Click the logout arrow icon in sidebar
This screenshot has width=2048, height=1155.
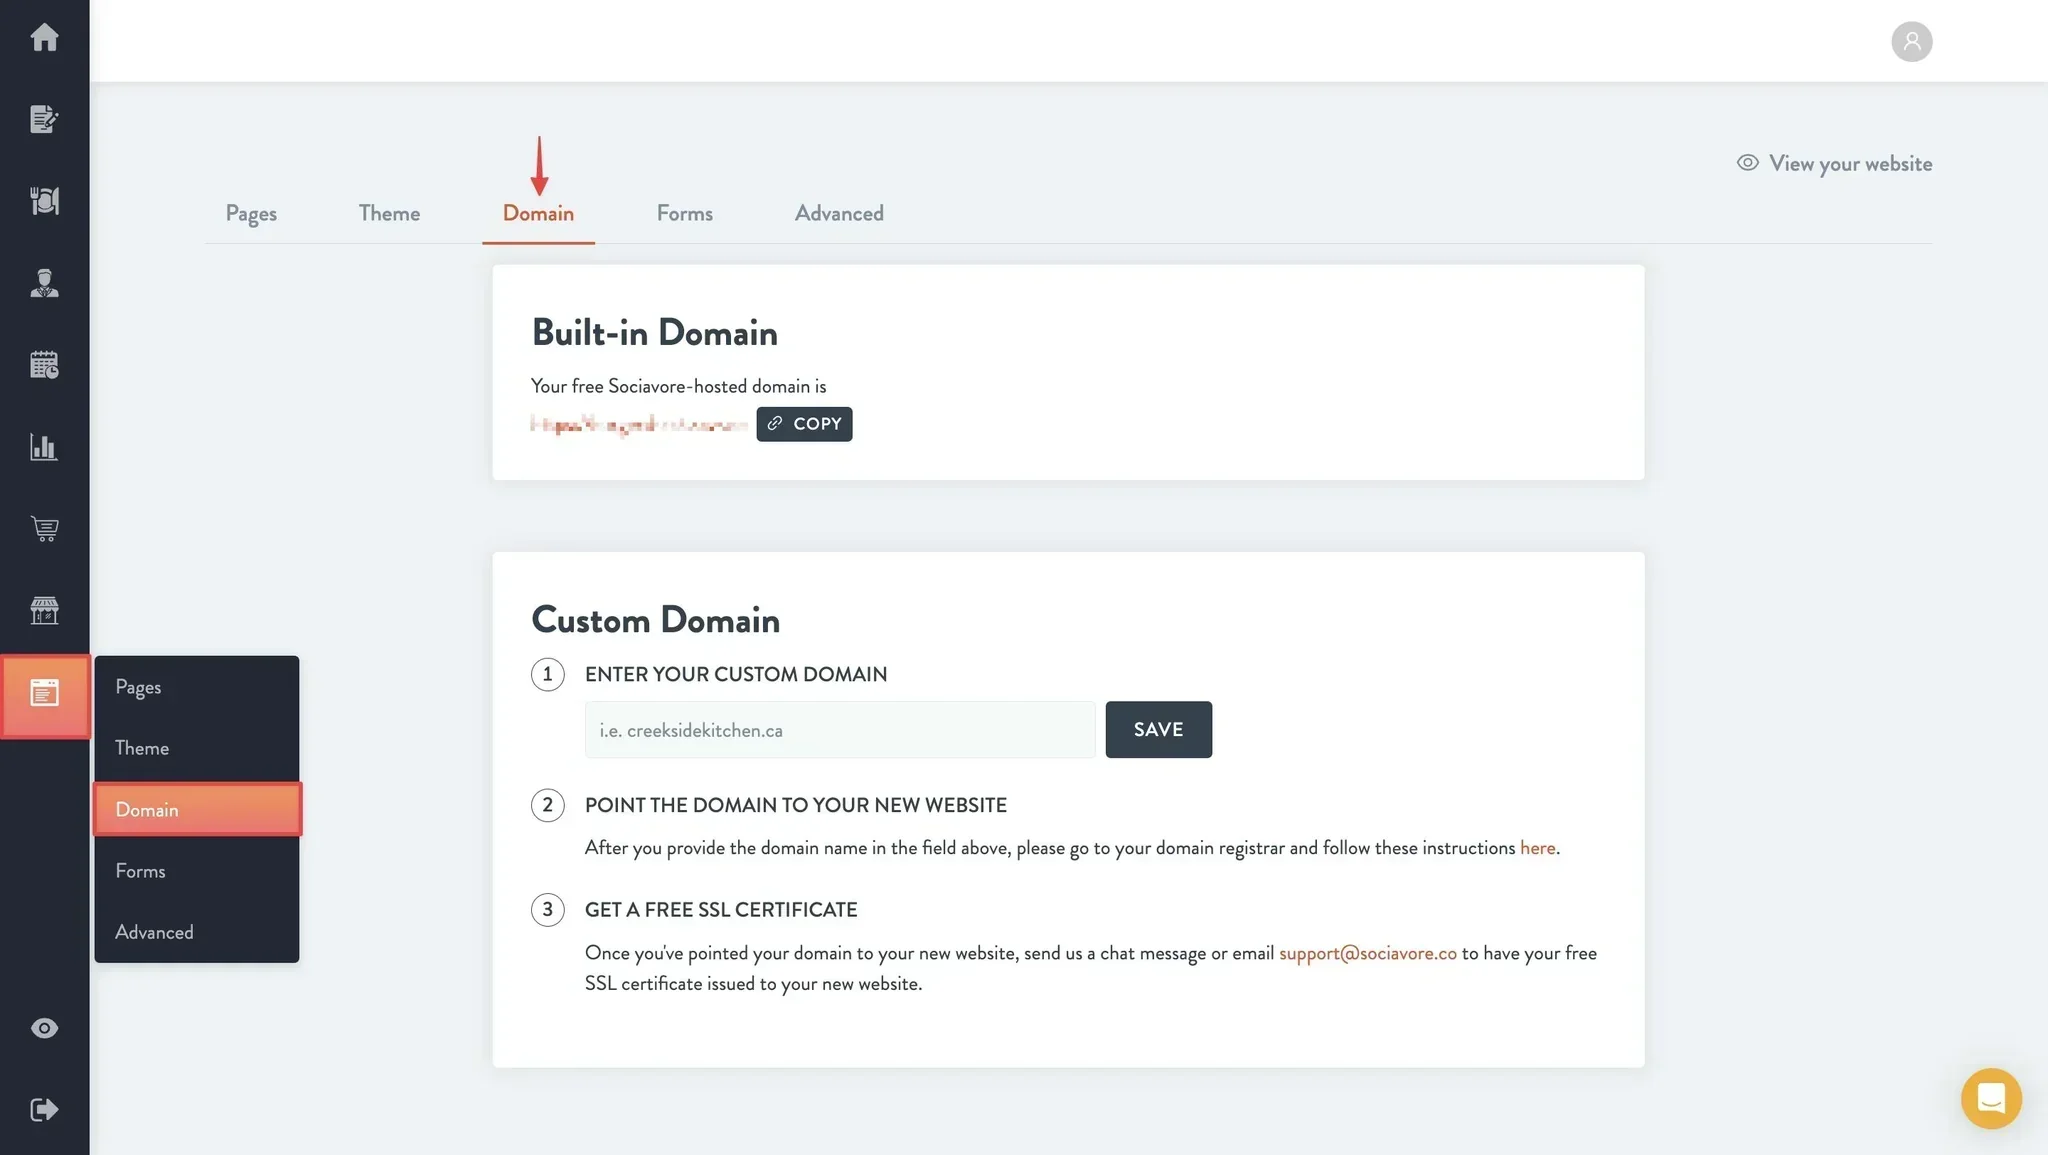[44, 1110]
